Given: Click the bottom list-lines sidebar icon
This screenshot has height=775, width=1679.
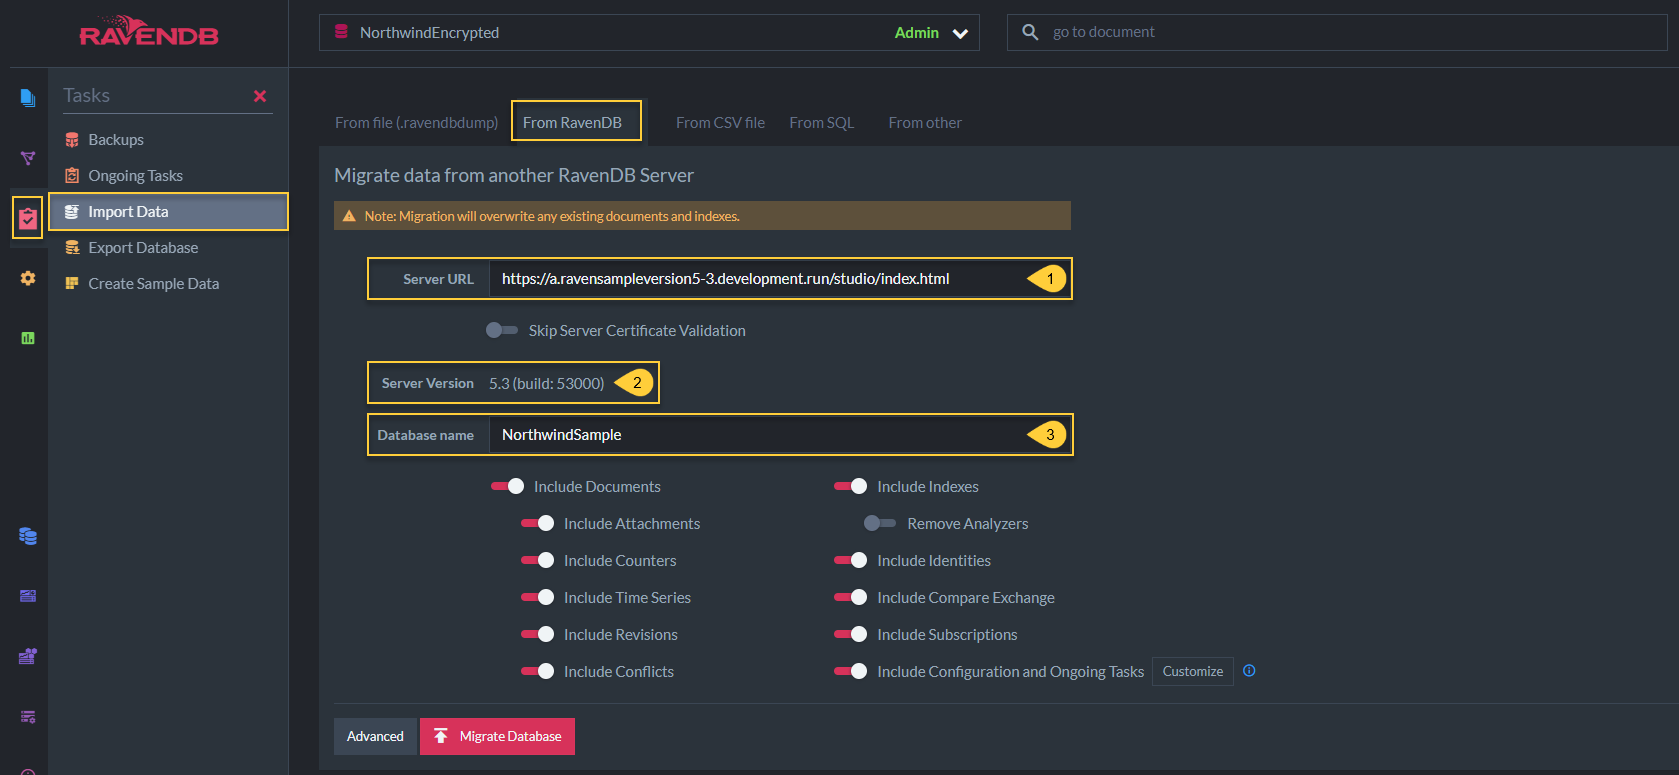Looking at the screenshot, I should (28, 716).
